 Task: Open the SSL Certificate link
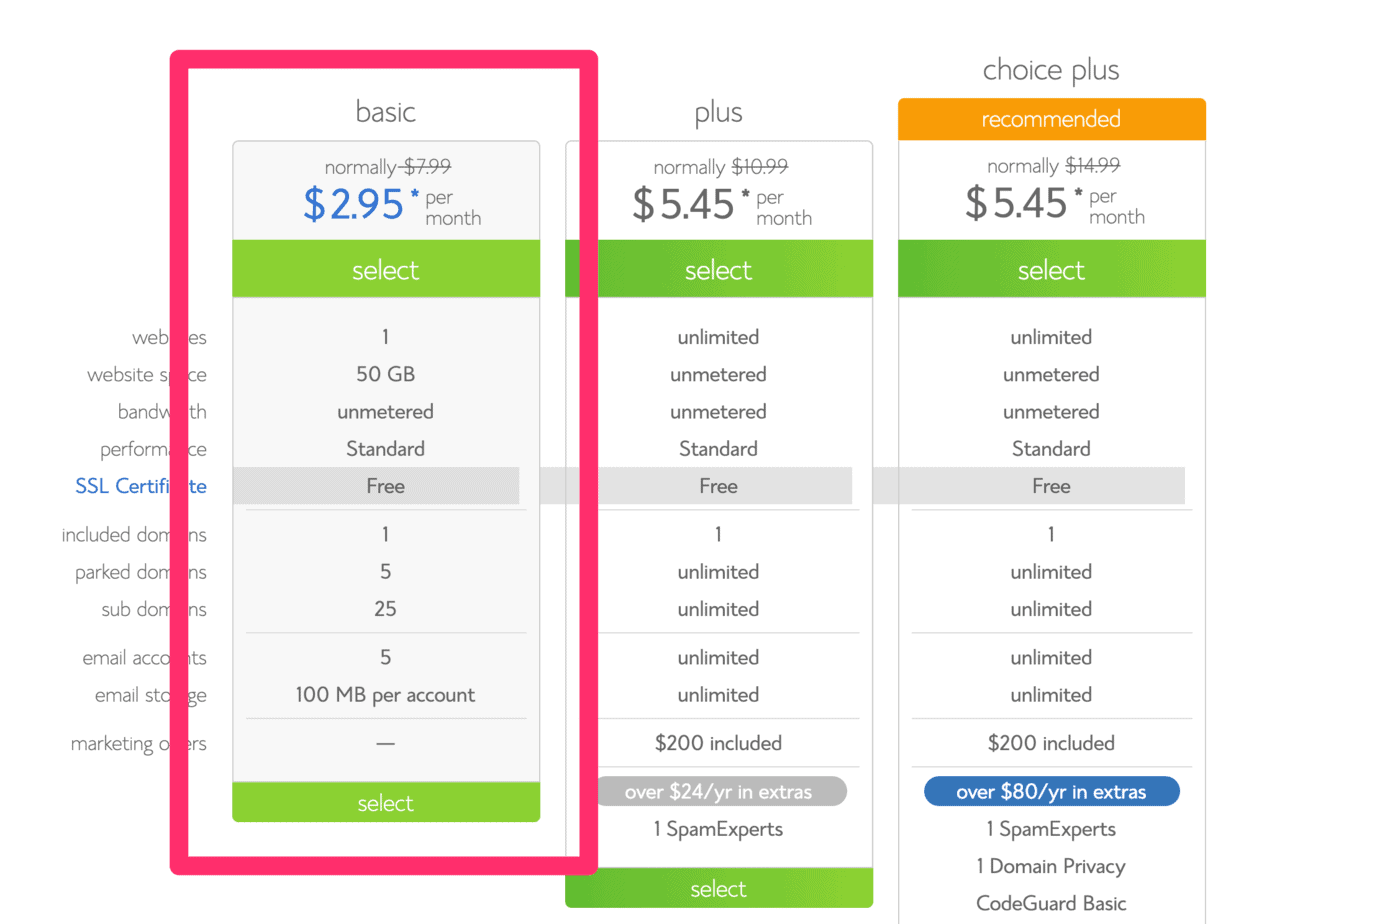pos(140,486)
